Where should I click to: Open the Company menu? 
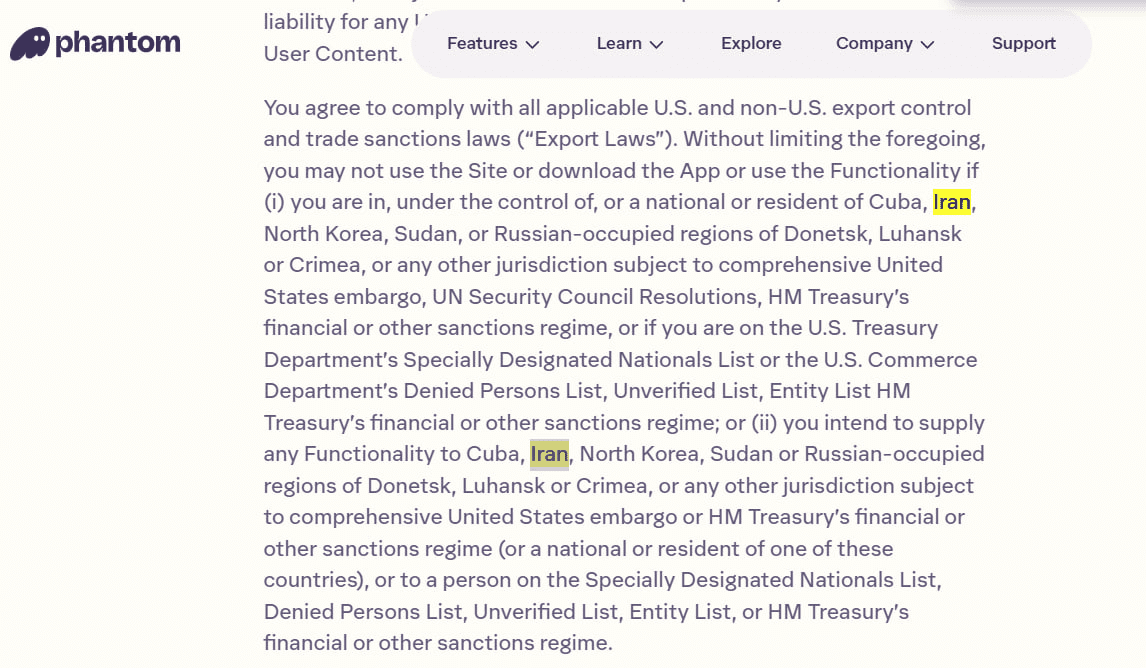point(874,44)
